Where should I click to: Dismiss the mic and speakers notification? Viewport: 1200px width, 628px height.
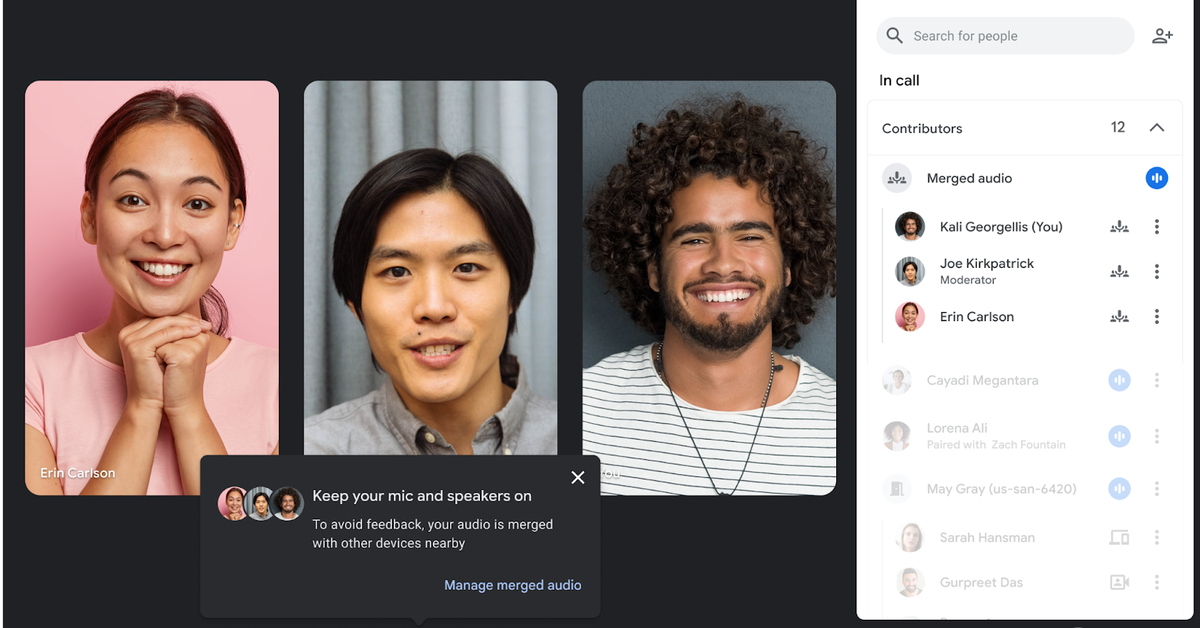tap(578, 477)
